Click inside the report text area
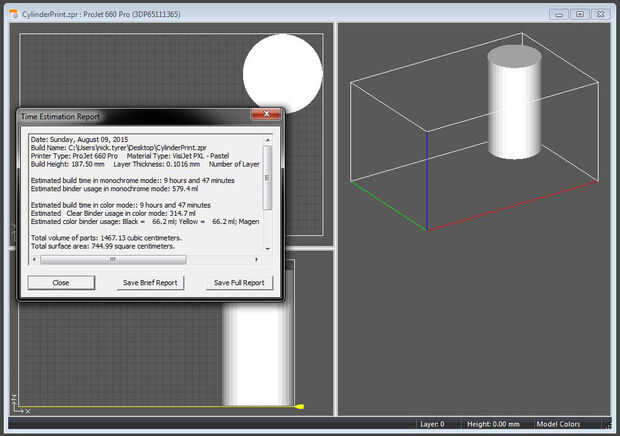The image size is (620, 436). 140,190
